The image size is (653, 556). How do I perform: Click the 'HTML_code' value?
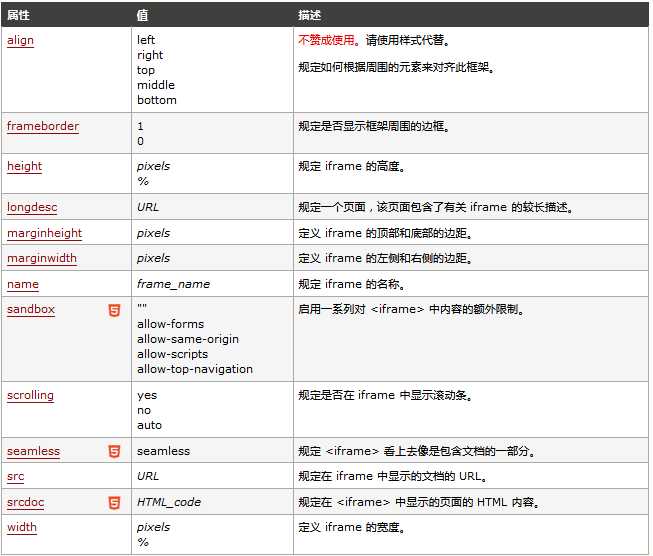click(169, 502)
